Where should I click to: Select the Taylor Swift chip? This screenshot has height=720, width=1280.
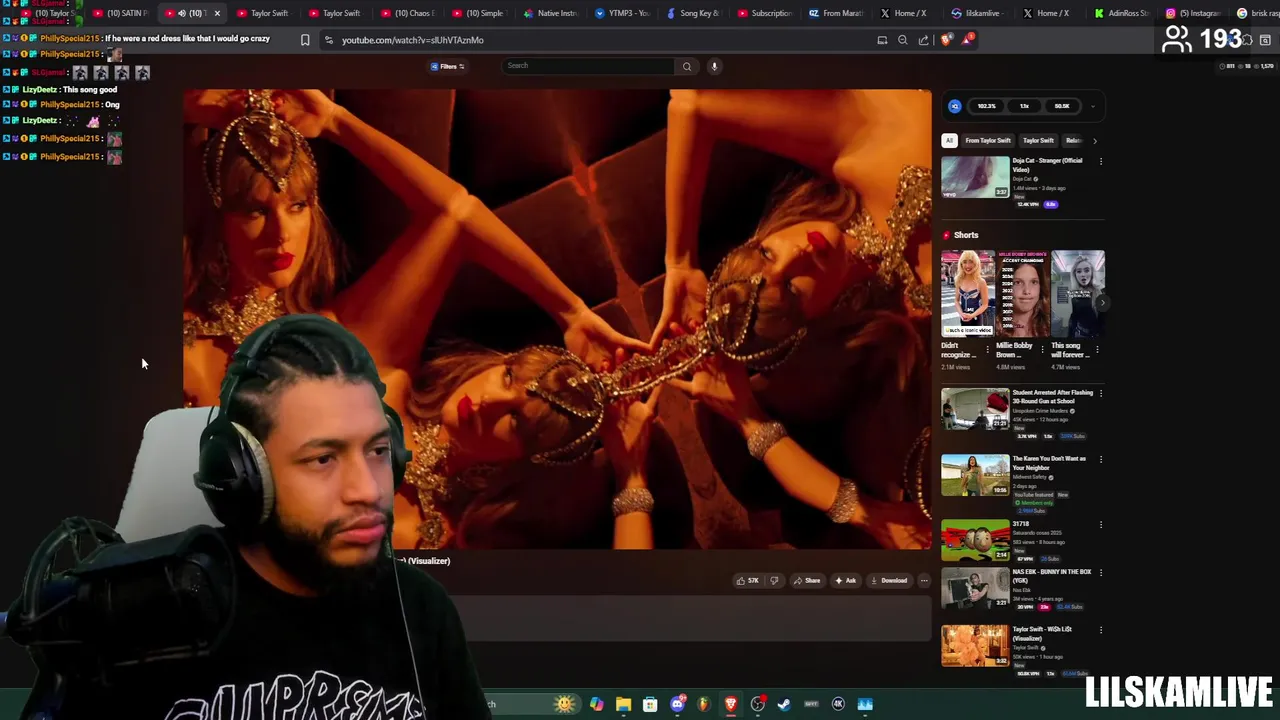pyautogui.click(x=1038, y=140)
